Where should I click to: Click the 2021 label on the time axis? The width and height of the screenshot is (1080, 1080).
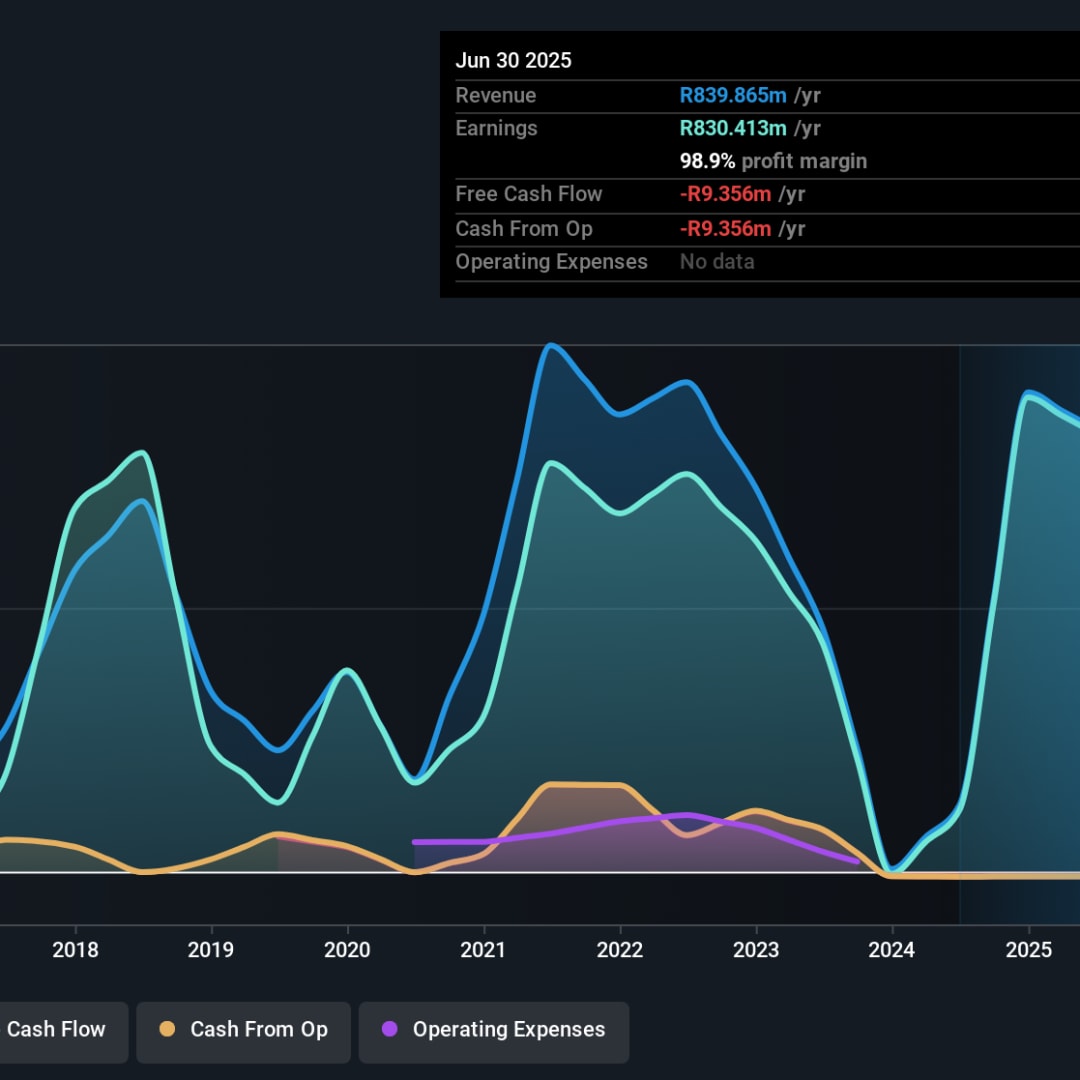(483, 950)
